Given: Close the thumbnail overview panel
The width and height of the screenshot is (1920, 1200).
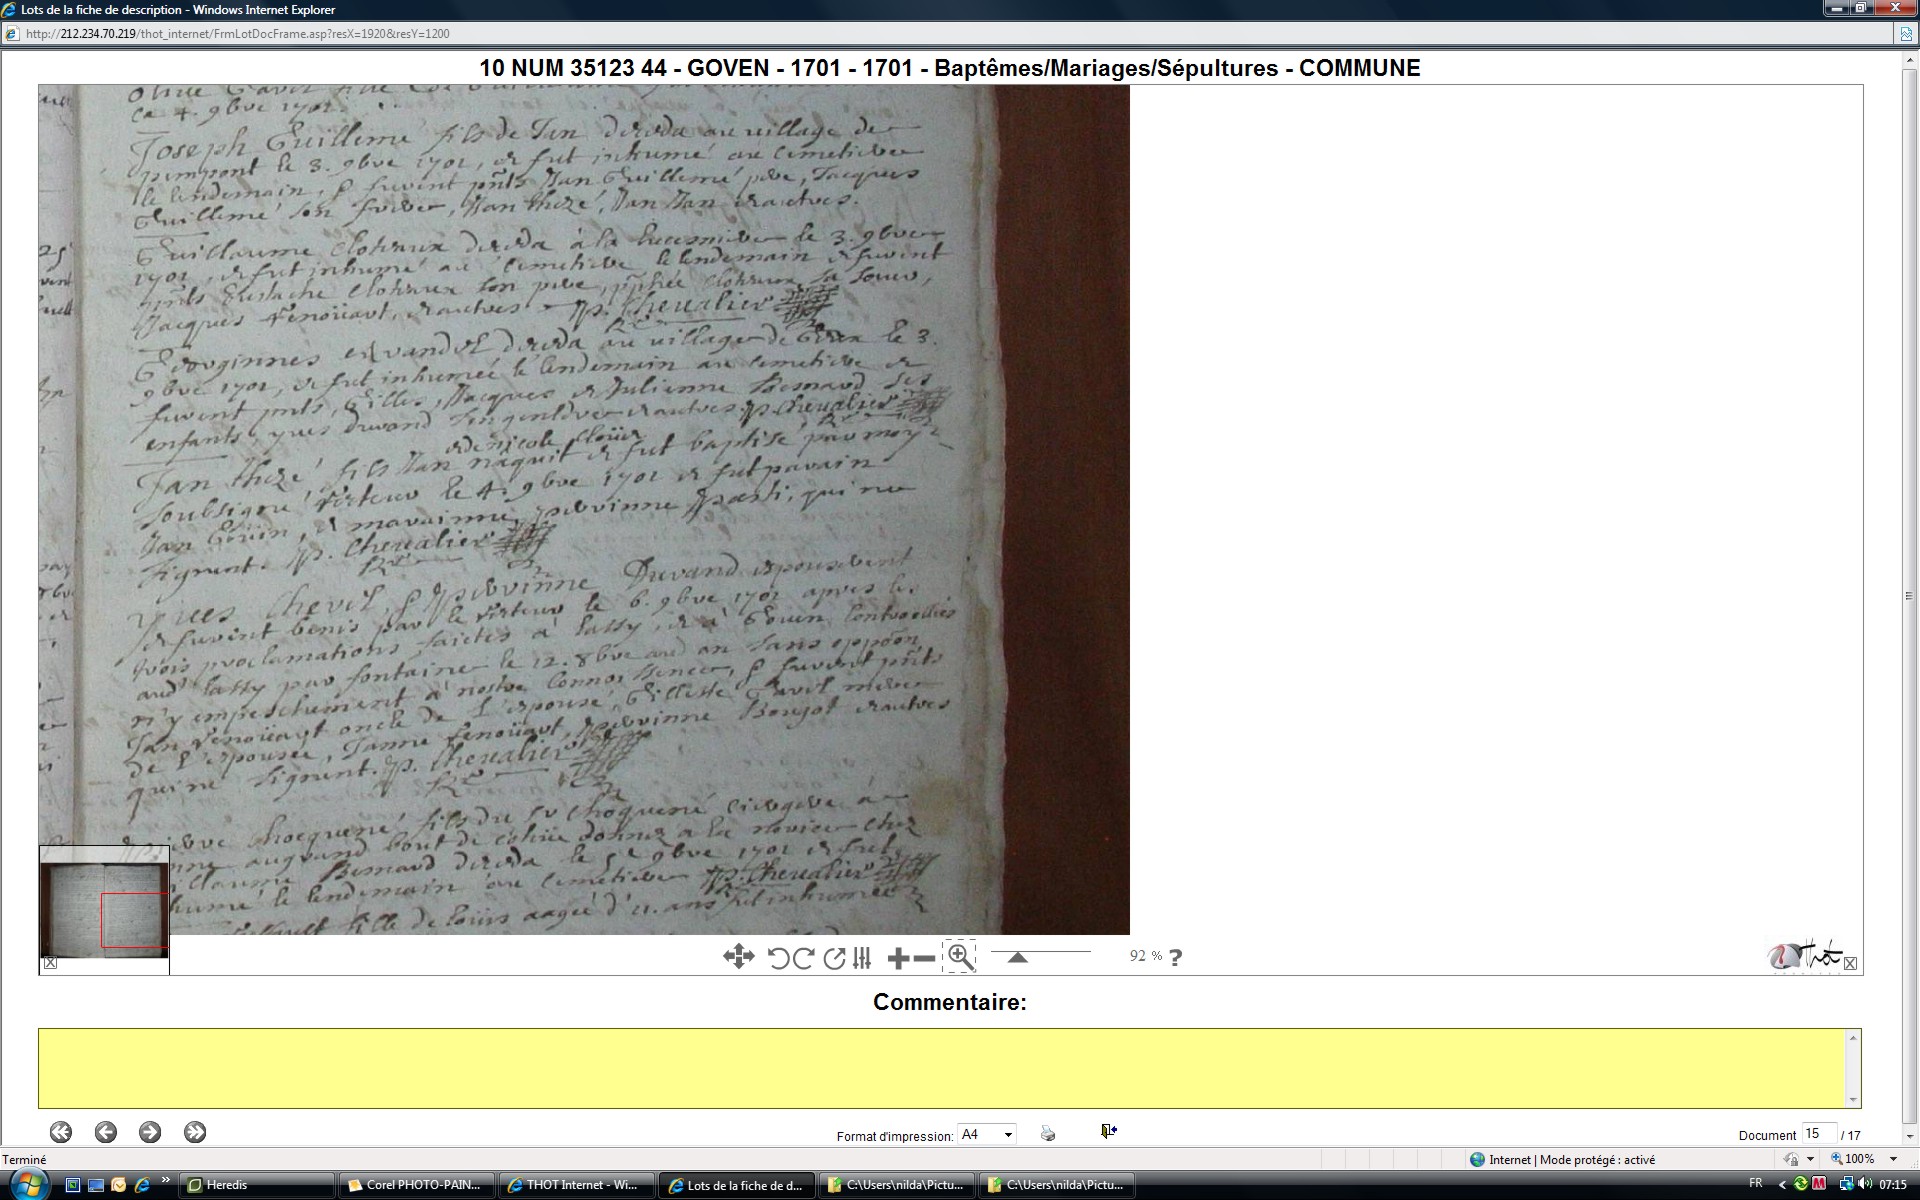Looking at the screenshot, I should [51, 963].
